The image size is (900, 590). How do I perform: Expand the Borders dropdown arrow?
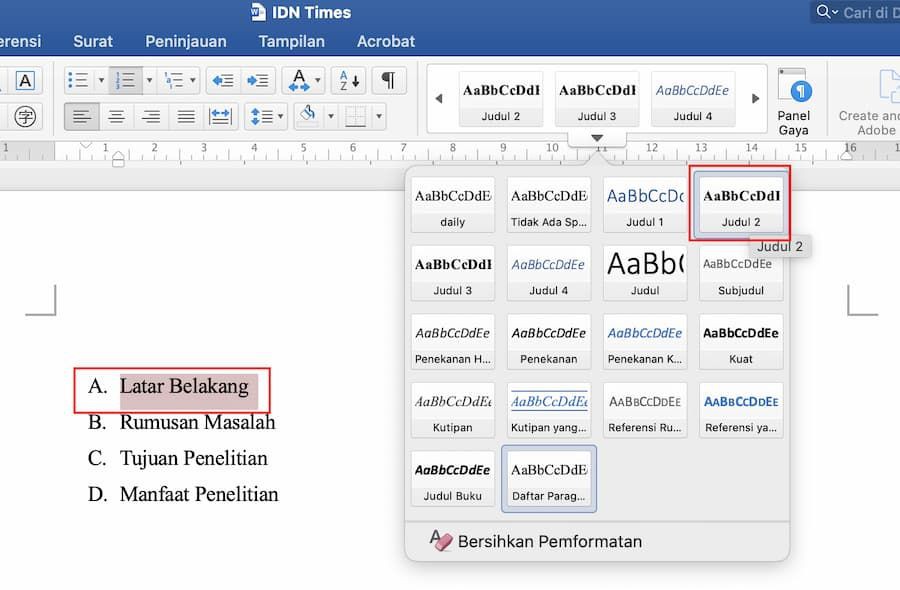pos(378,116)
